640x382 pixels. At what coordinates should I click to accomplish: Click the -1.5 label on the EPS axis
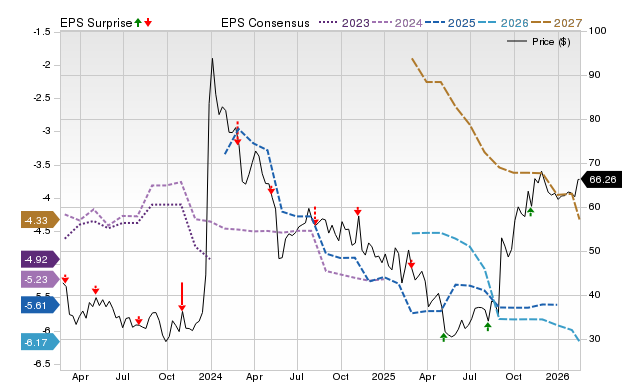42,32
